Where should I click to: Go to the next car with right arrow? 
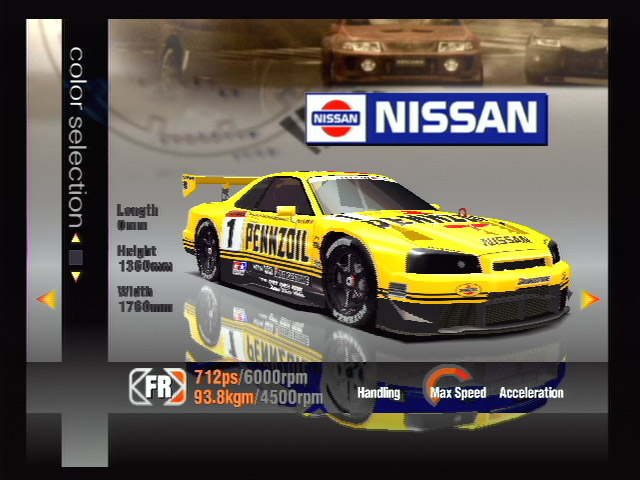pyautogui.click(x=591, y=299)
